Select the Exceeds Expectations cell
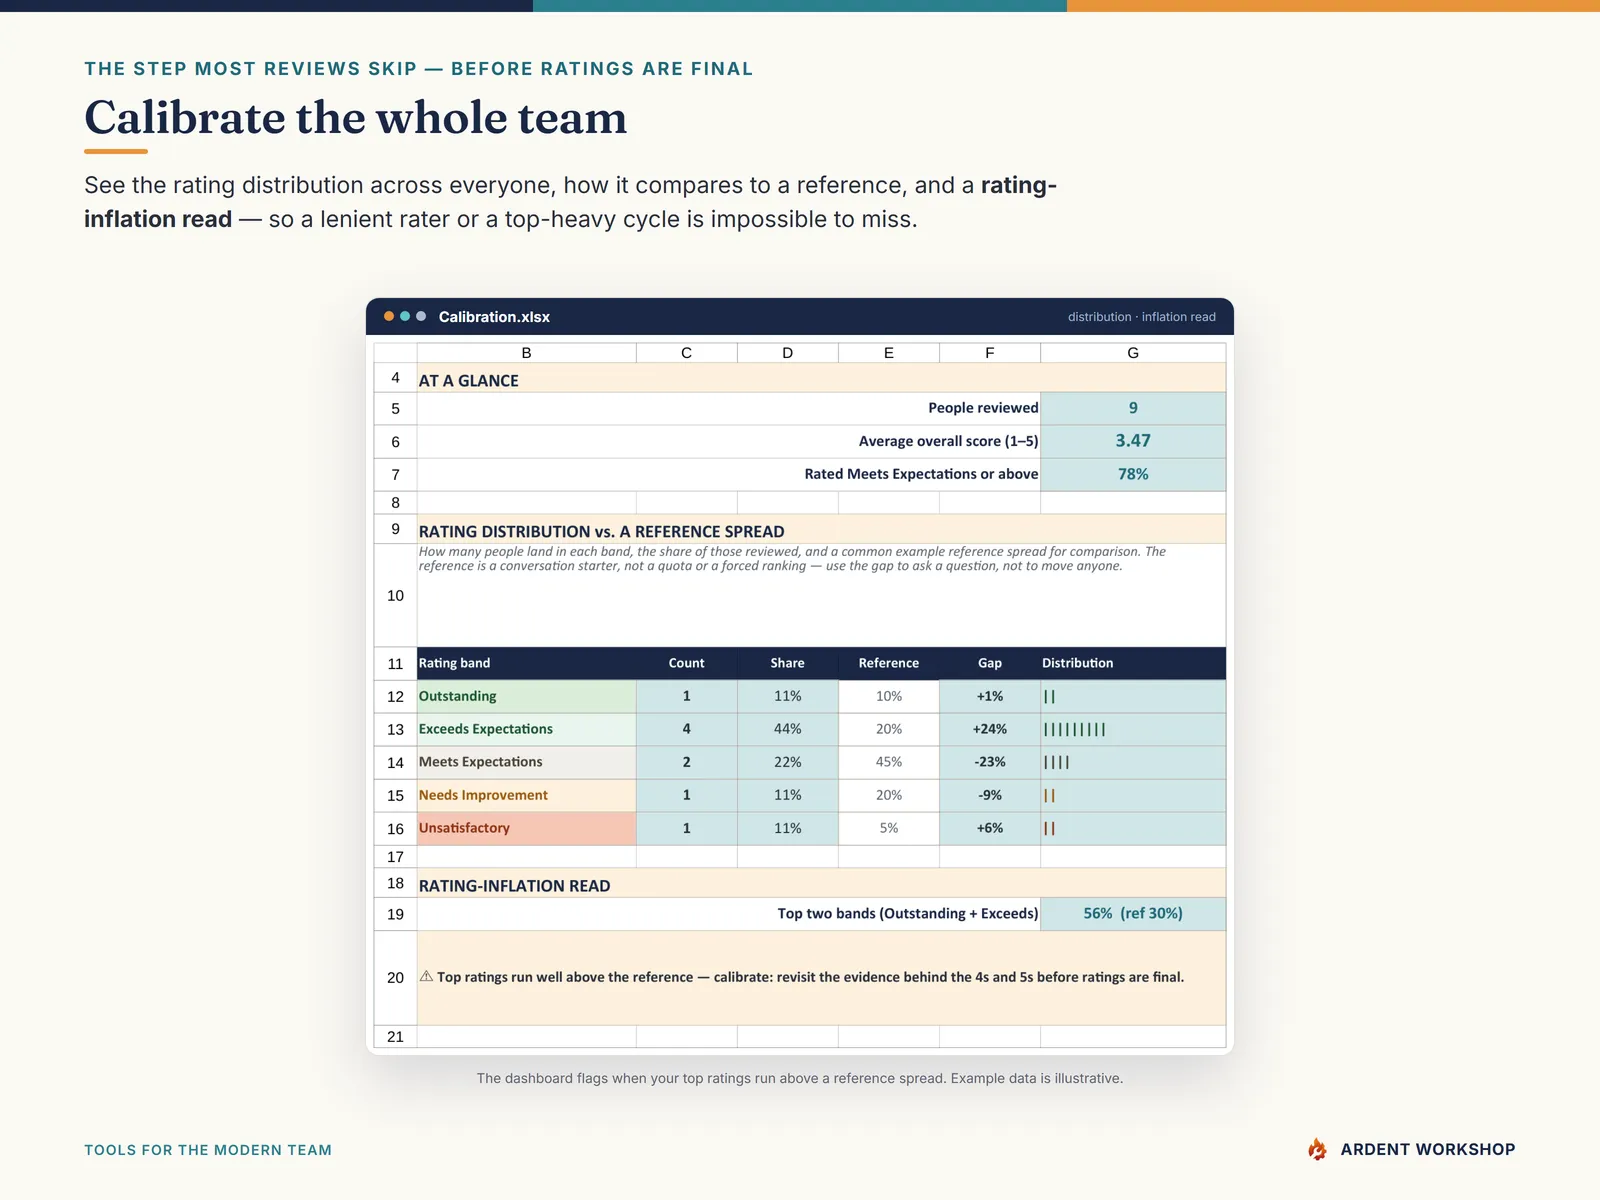The image size is (1600, 1200). (526, 729)
